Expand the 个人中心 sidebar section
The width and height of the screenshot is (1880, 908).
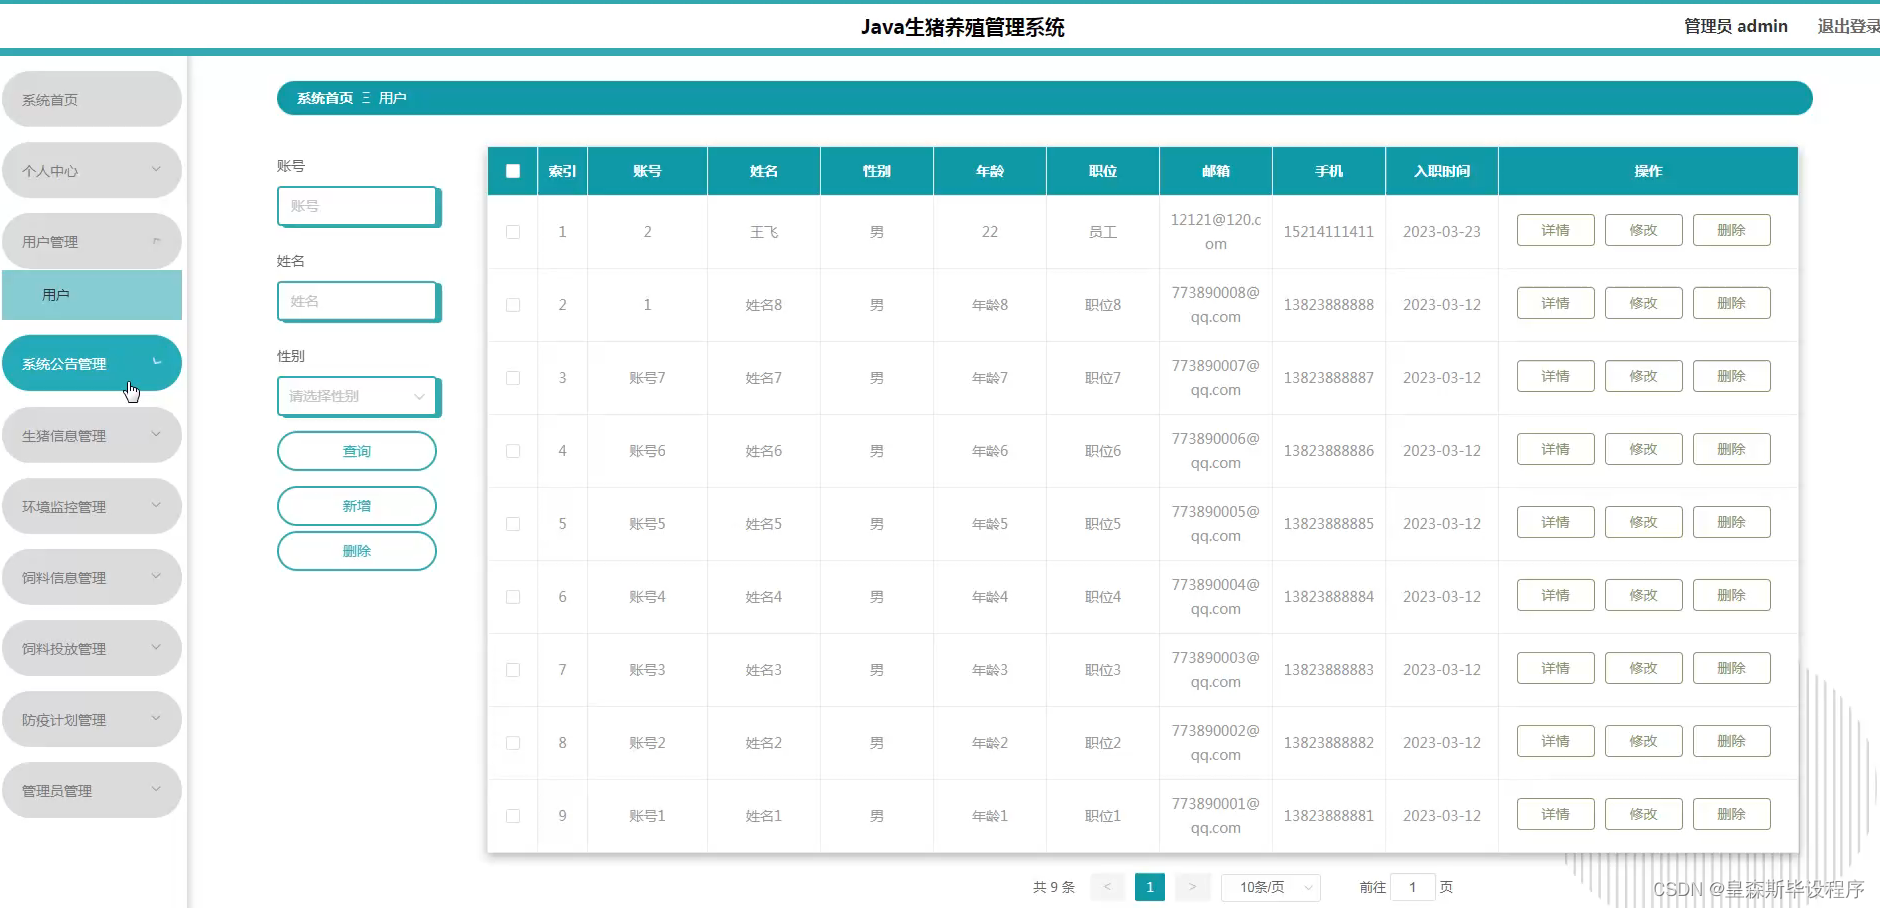[92, 170]
